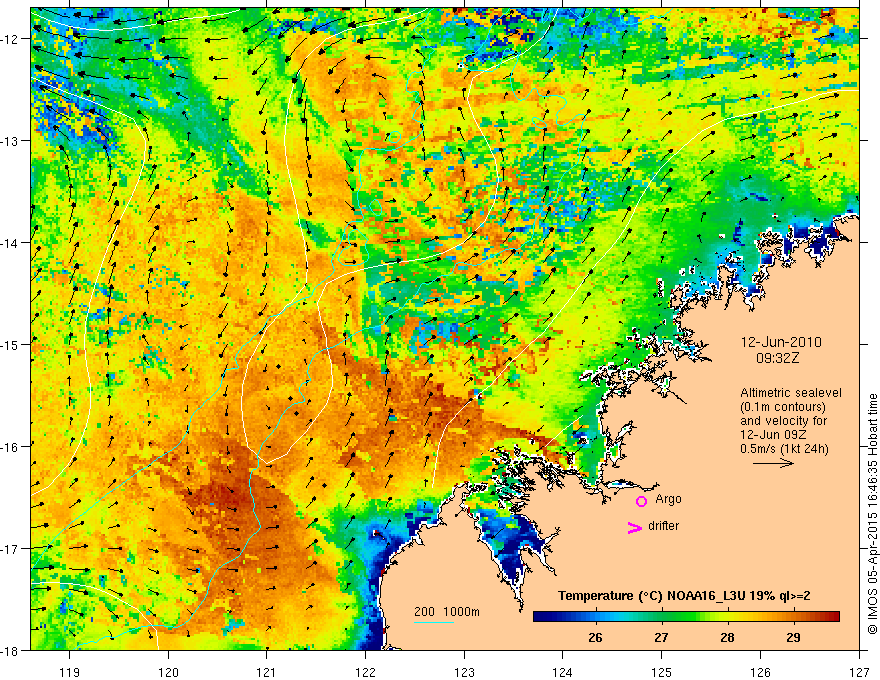Click the 125 longitude axis label
Image resolution: width=880 pixels, height=680 pixels.
(x=662, y=672)
